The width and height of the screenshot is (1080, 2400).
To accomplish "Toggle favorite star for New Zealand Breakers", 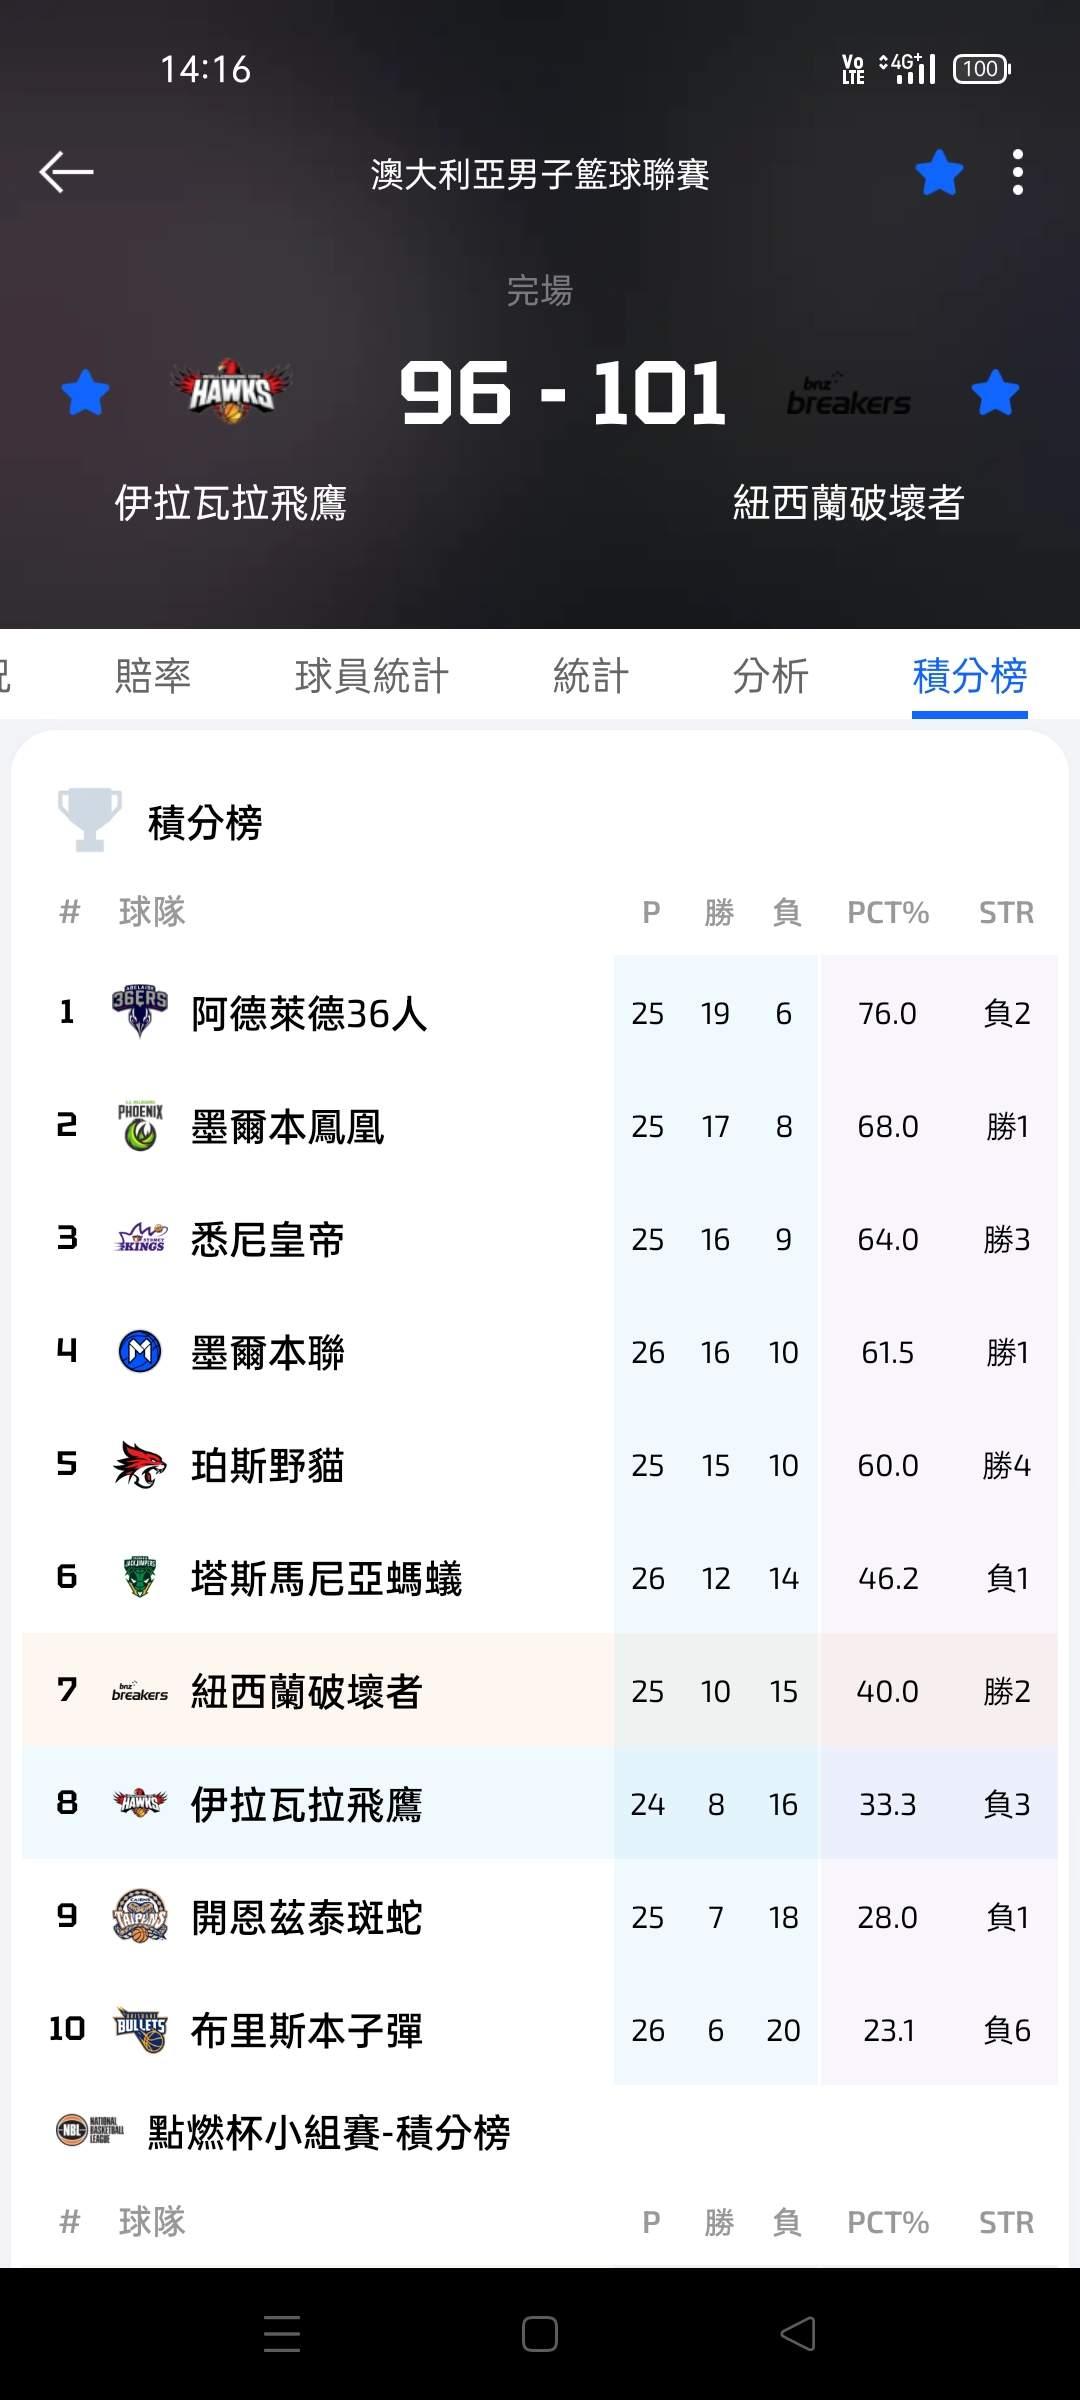I will click(995, 392).
